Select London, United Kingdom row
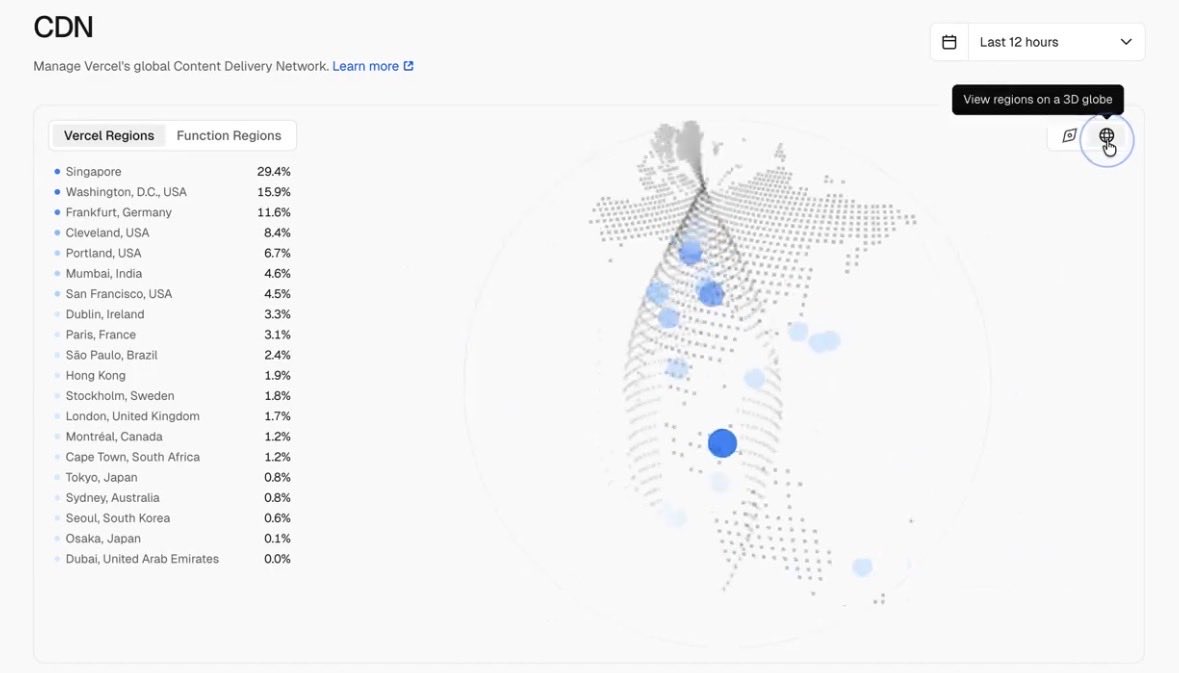 (172, 416)
